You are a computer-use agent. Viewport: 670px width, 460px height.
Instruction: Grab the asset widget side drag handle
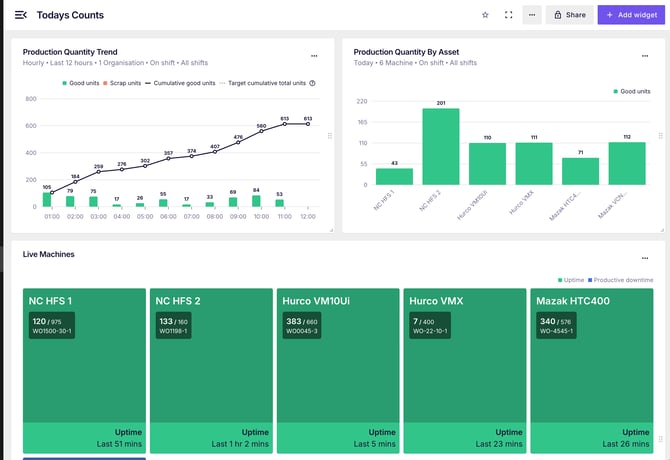pyautogui.click(x=661, y=136)
